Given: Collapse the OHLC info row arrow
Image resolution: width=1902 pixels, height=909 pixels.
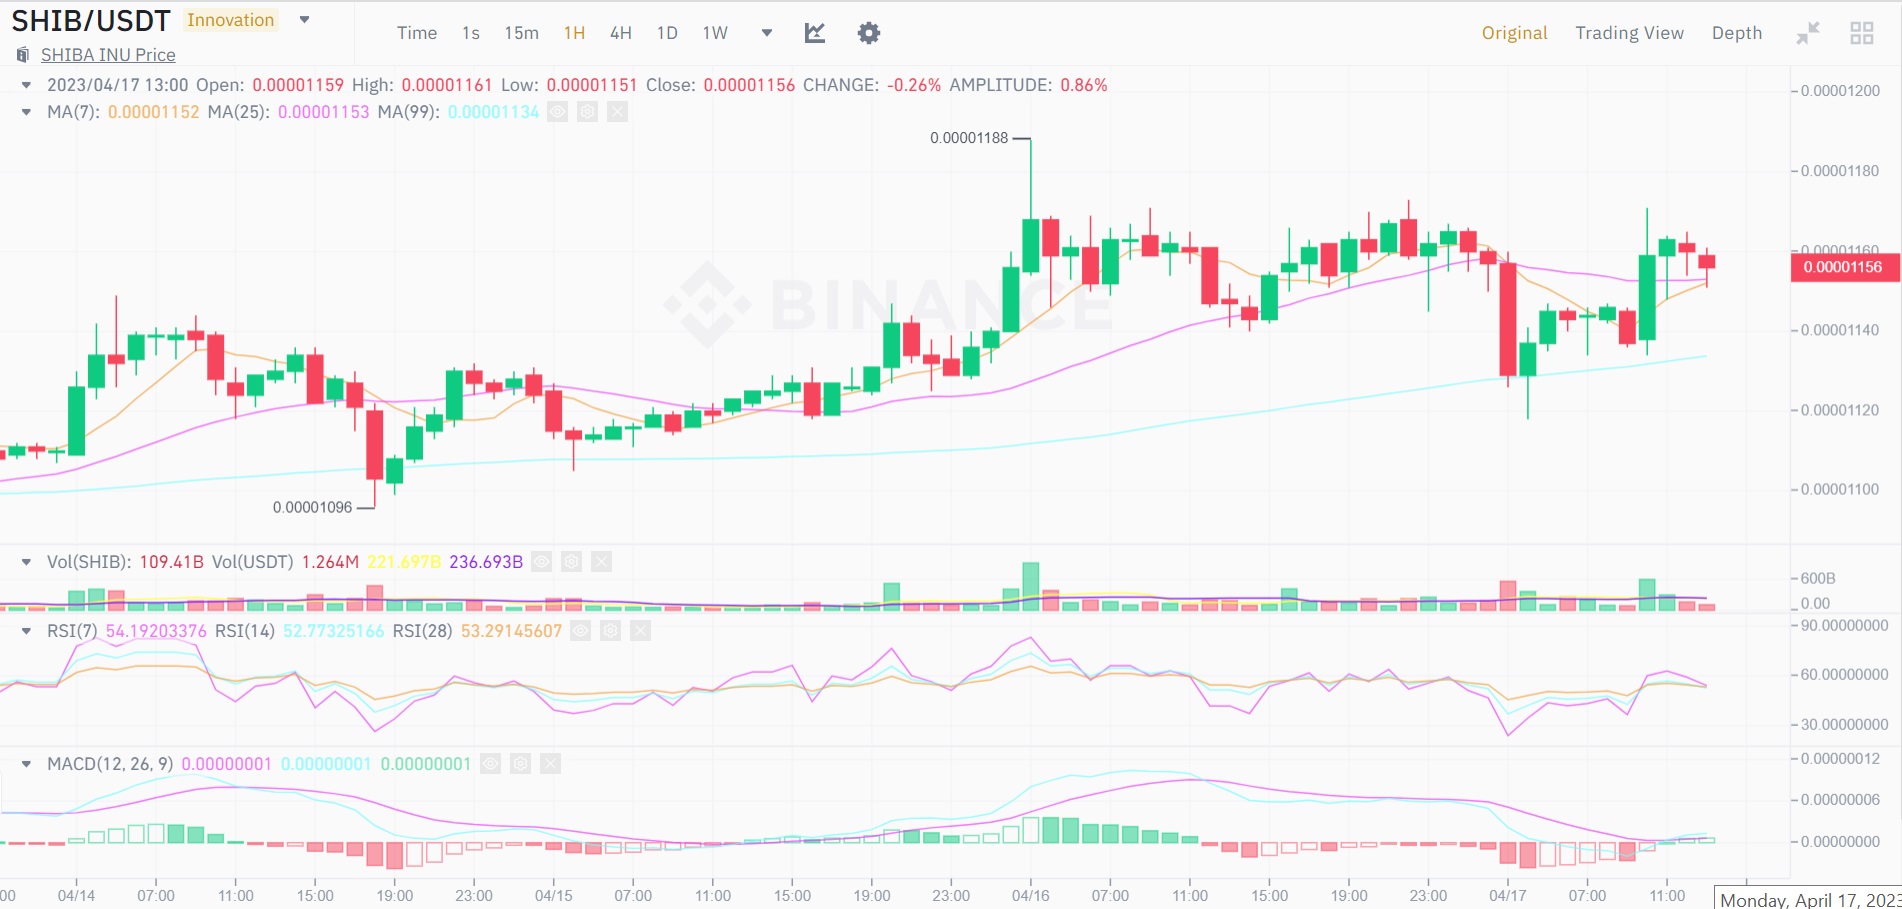Looking at the screenshot, I should pyautogui.click(x=26, y=85).
